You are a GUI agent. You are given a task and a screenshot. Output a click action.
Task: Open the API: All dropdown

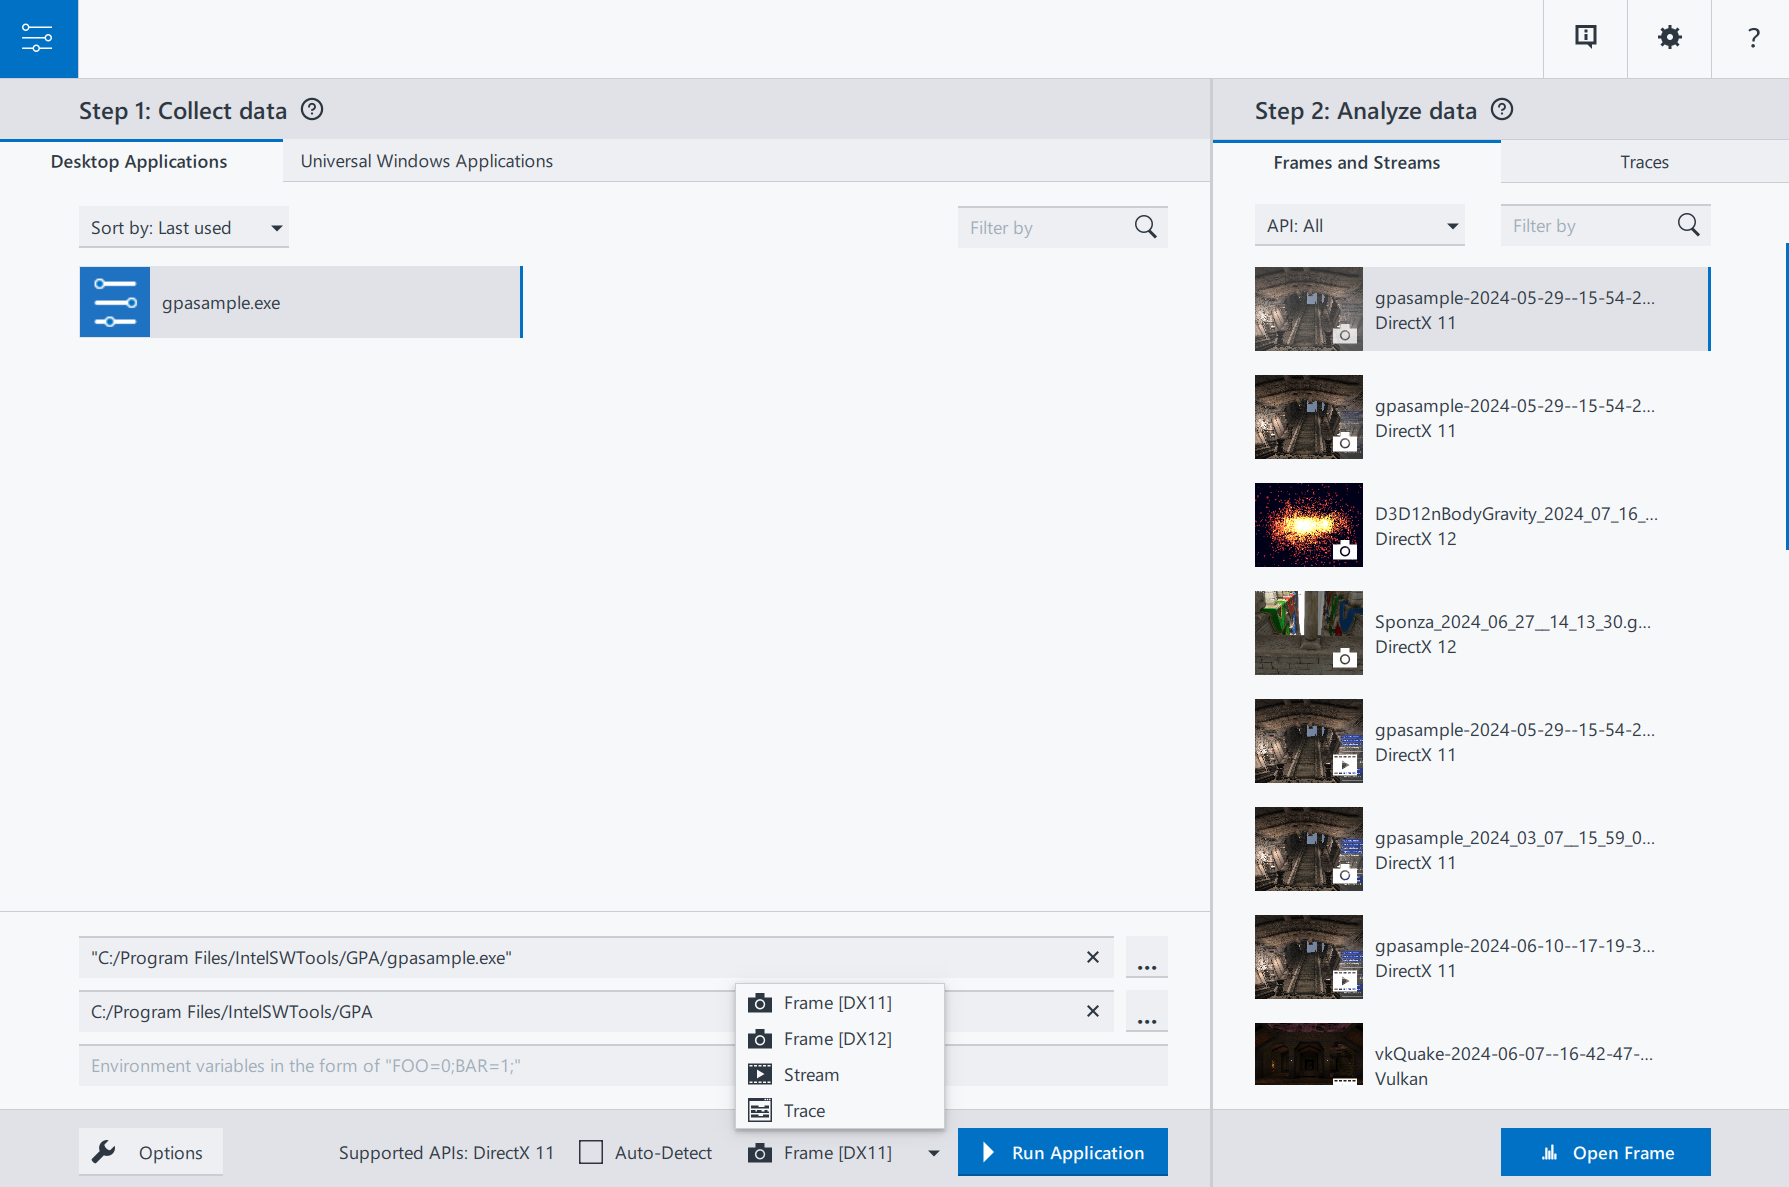(1360, 225)
